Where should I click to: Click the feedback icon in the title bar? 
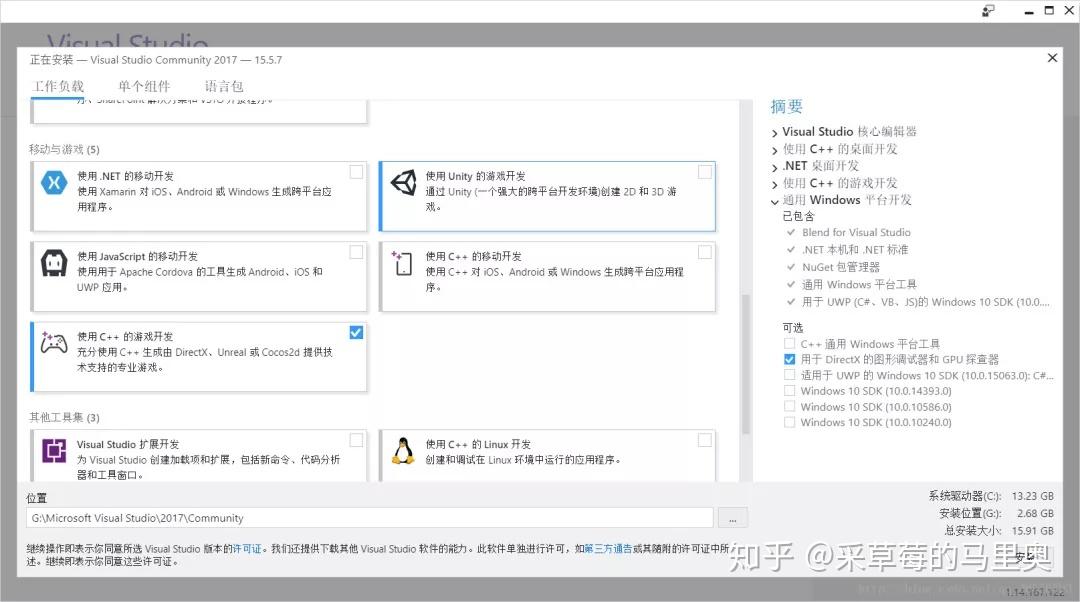[988, 10]
